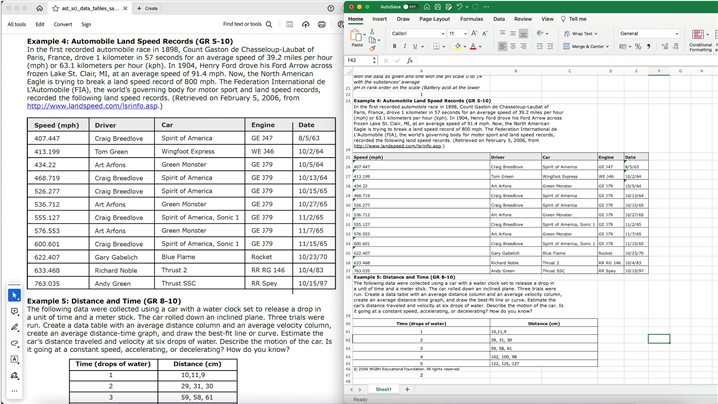Switch to the Page Layout ribbon tab

(433, 18)
